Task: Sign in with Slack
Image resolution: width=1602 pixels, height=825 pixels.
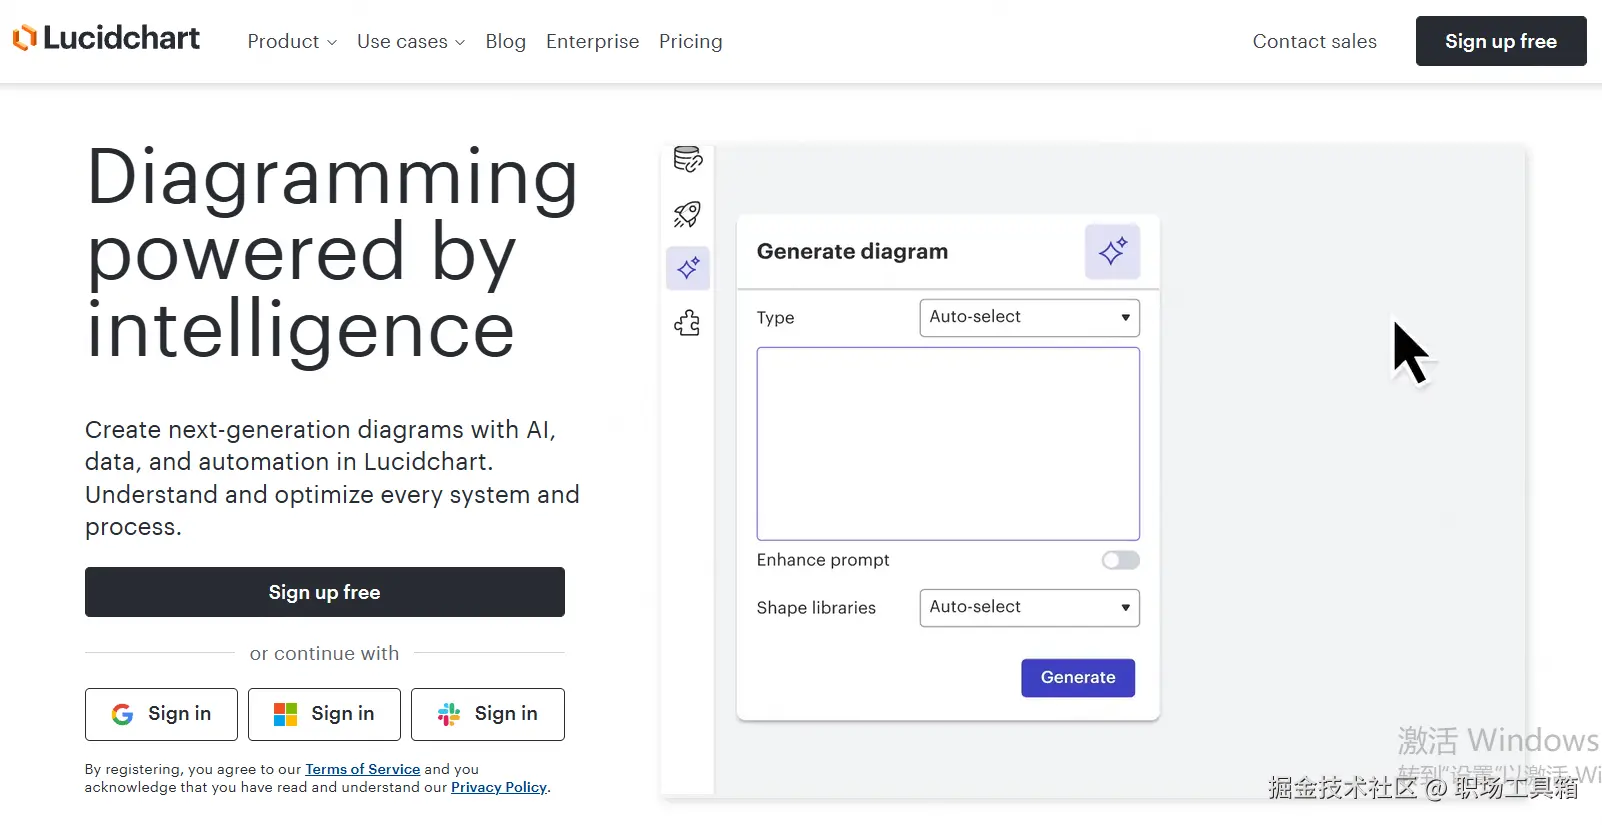Action: 487,714
